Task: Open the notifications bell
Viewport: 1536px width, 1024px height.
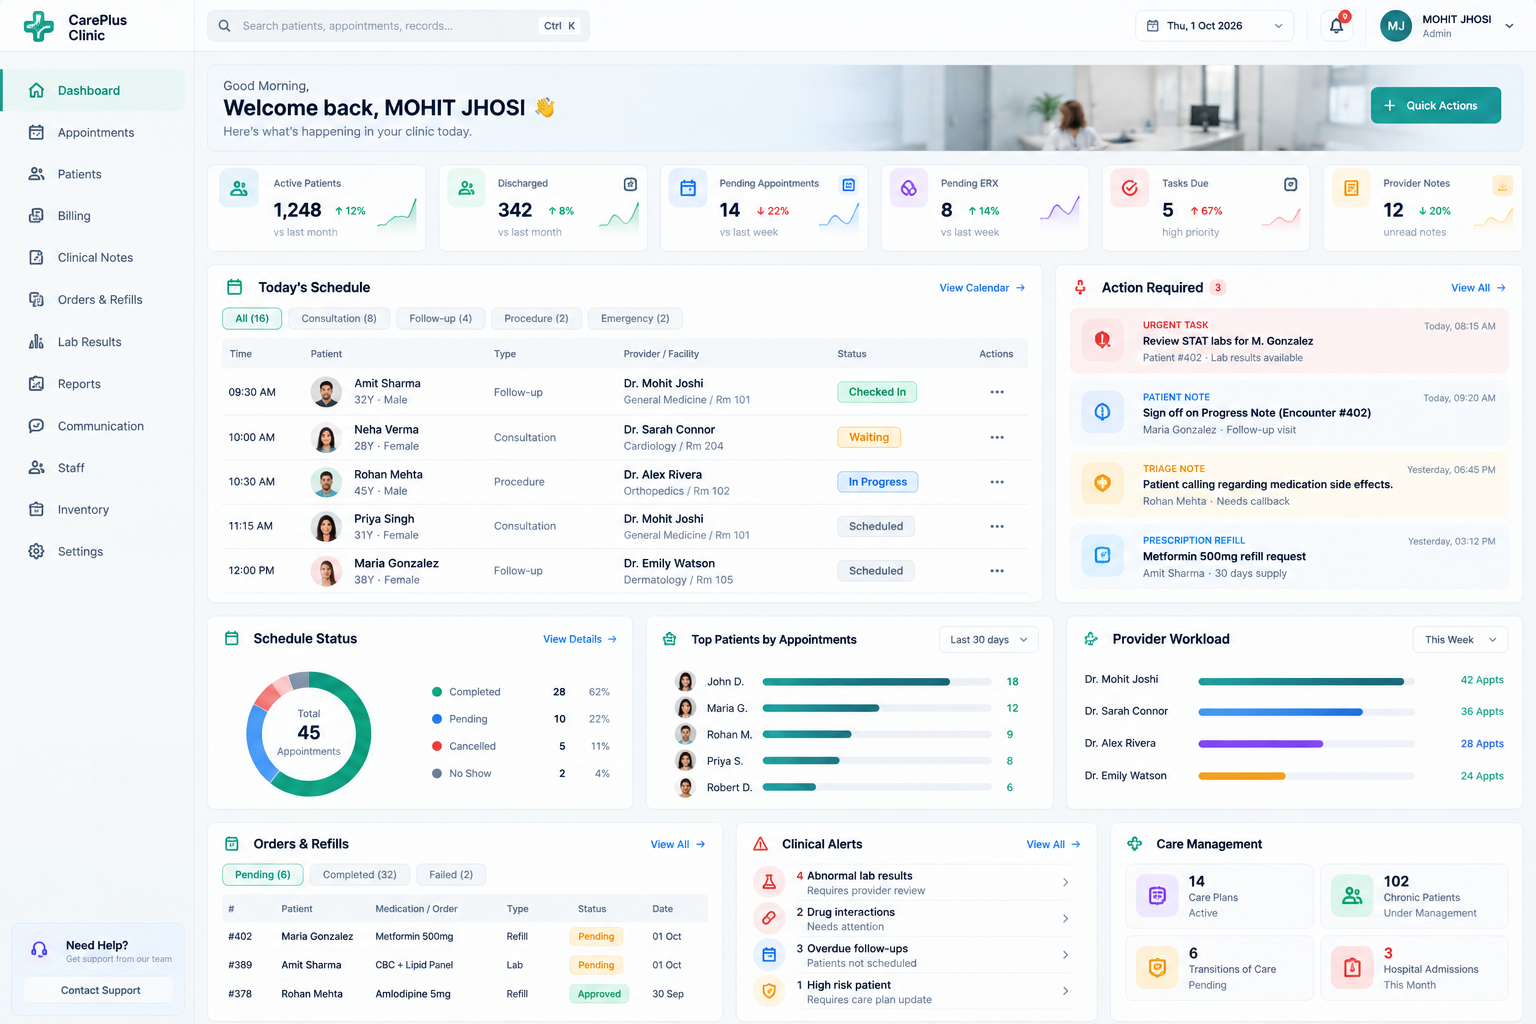Action: pos(1336,26)
